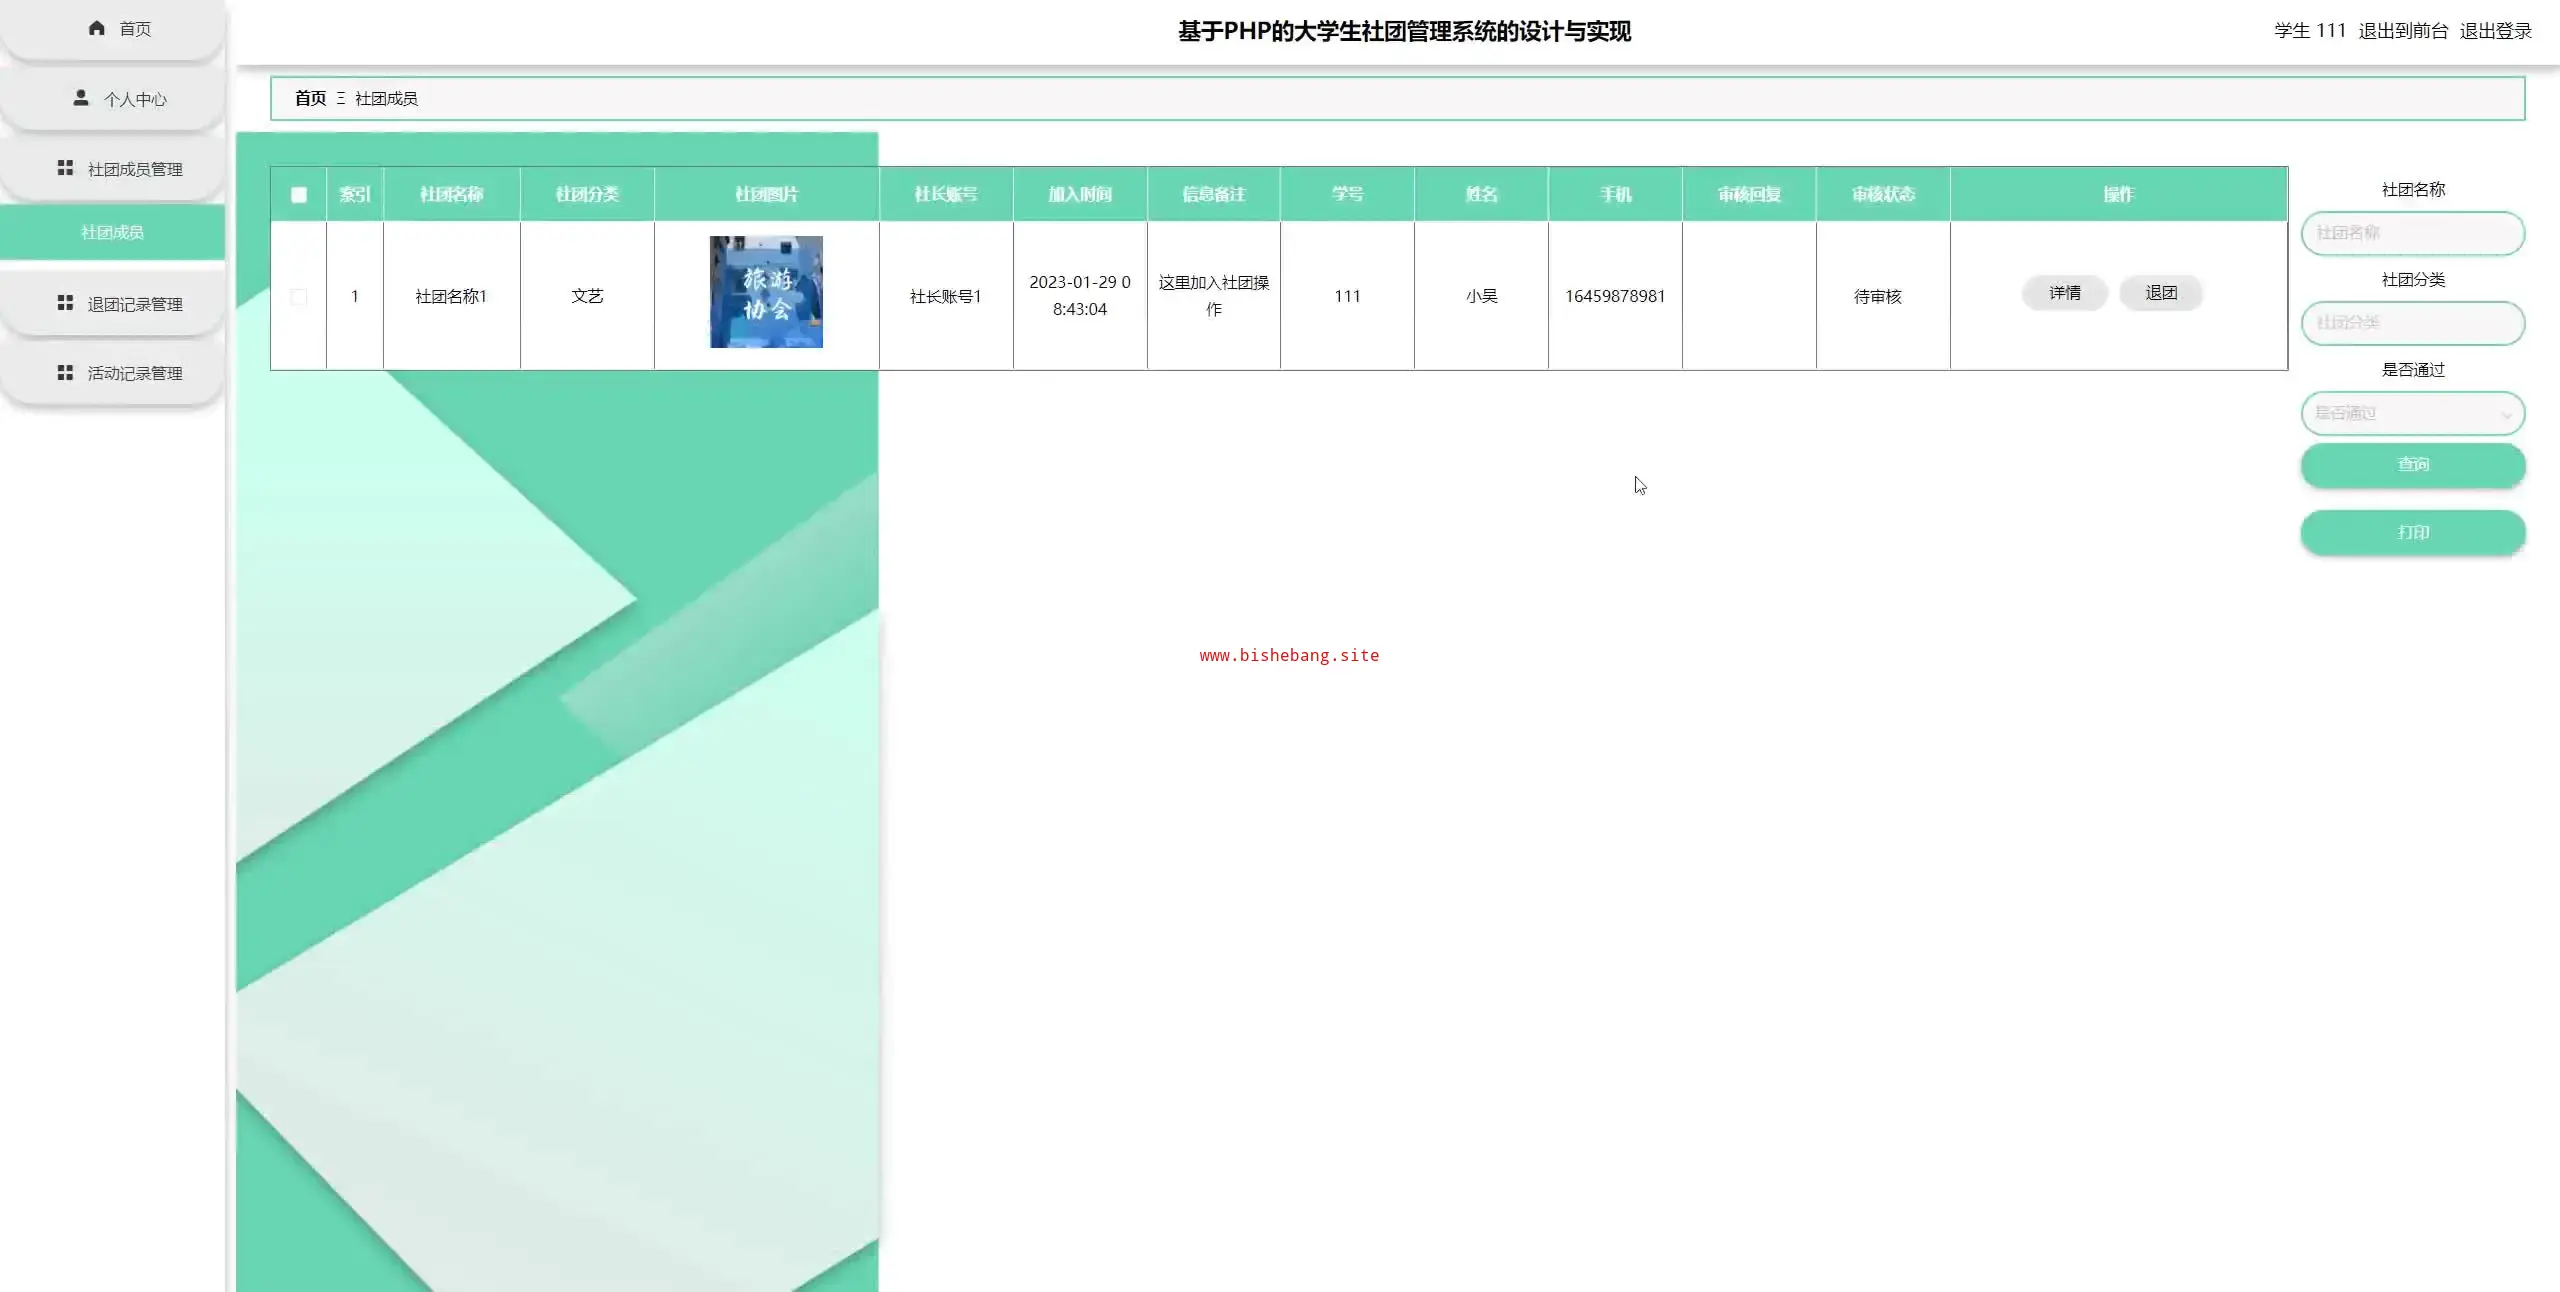Click the 退团 button in row 1
The image size is (2560, 1292).
tap(2160, 293)
